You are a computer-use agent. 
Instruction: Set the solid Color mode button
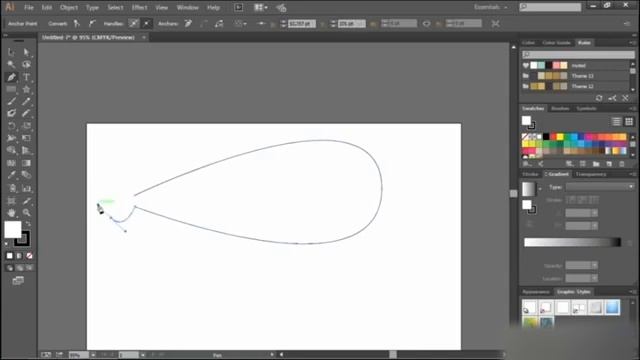[9, 256]
